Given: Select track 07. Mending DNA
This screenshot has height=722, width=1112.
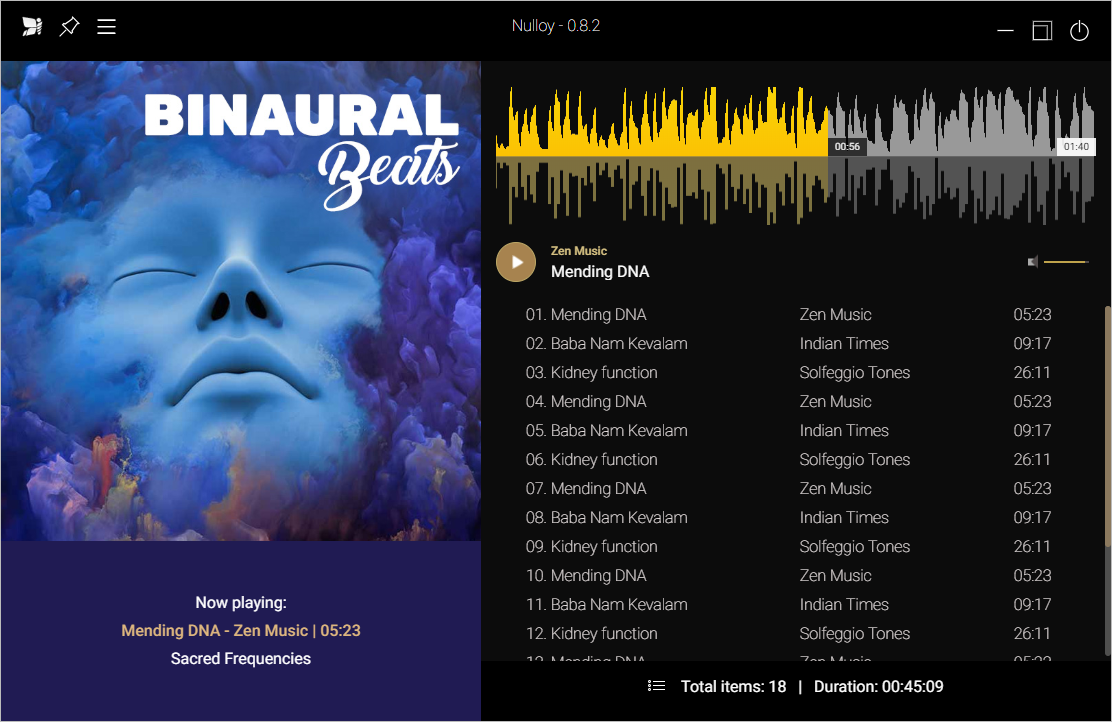Looking at the screenshot, I should point(788,489).
